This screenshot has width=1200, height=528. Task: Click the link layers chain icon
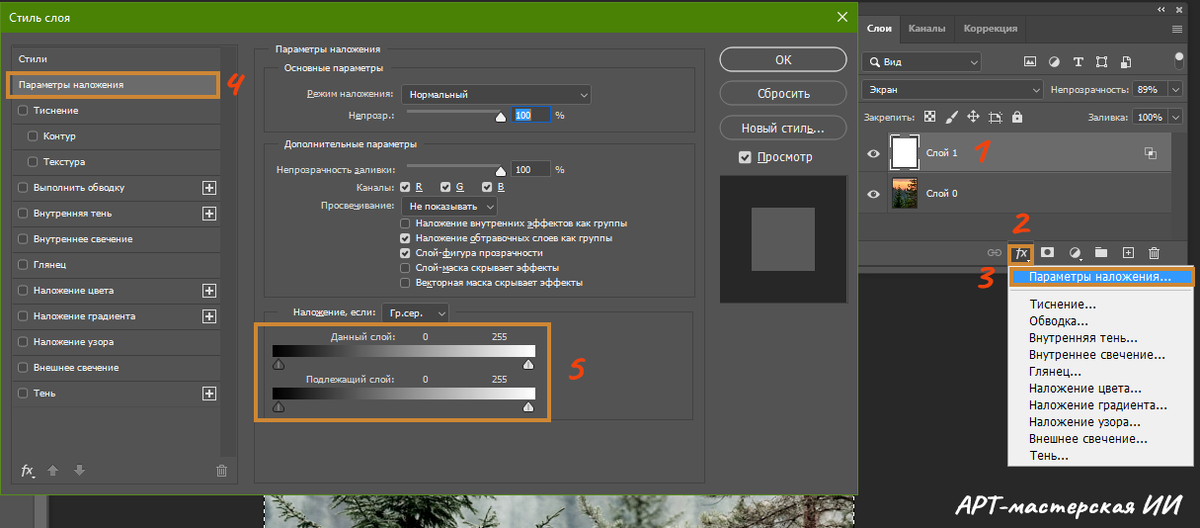tap(995, 254)
